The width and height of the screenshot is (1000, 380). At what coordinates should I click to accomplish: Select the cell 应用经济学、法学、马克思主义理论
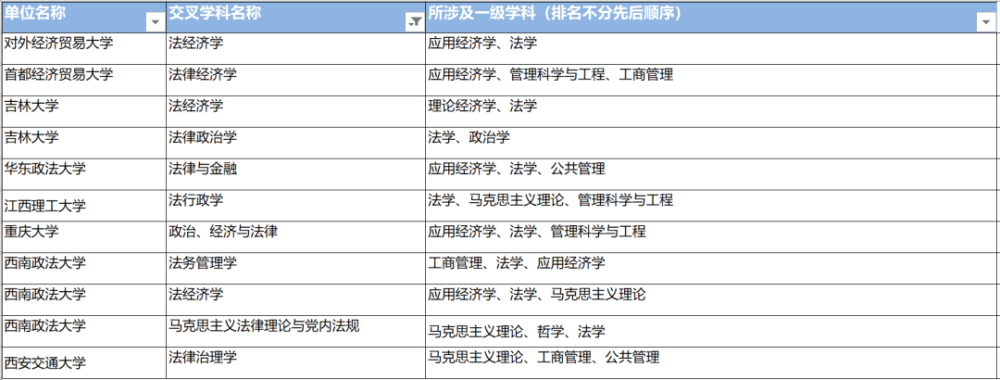[710, 299]
